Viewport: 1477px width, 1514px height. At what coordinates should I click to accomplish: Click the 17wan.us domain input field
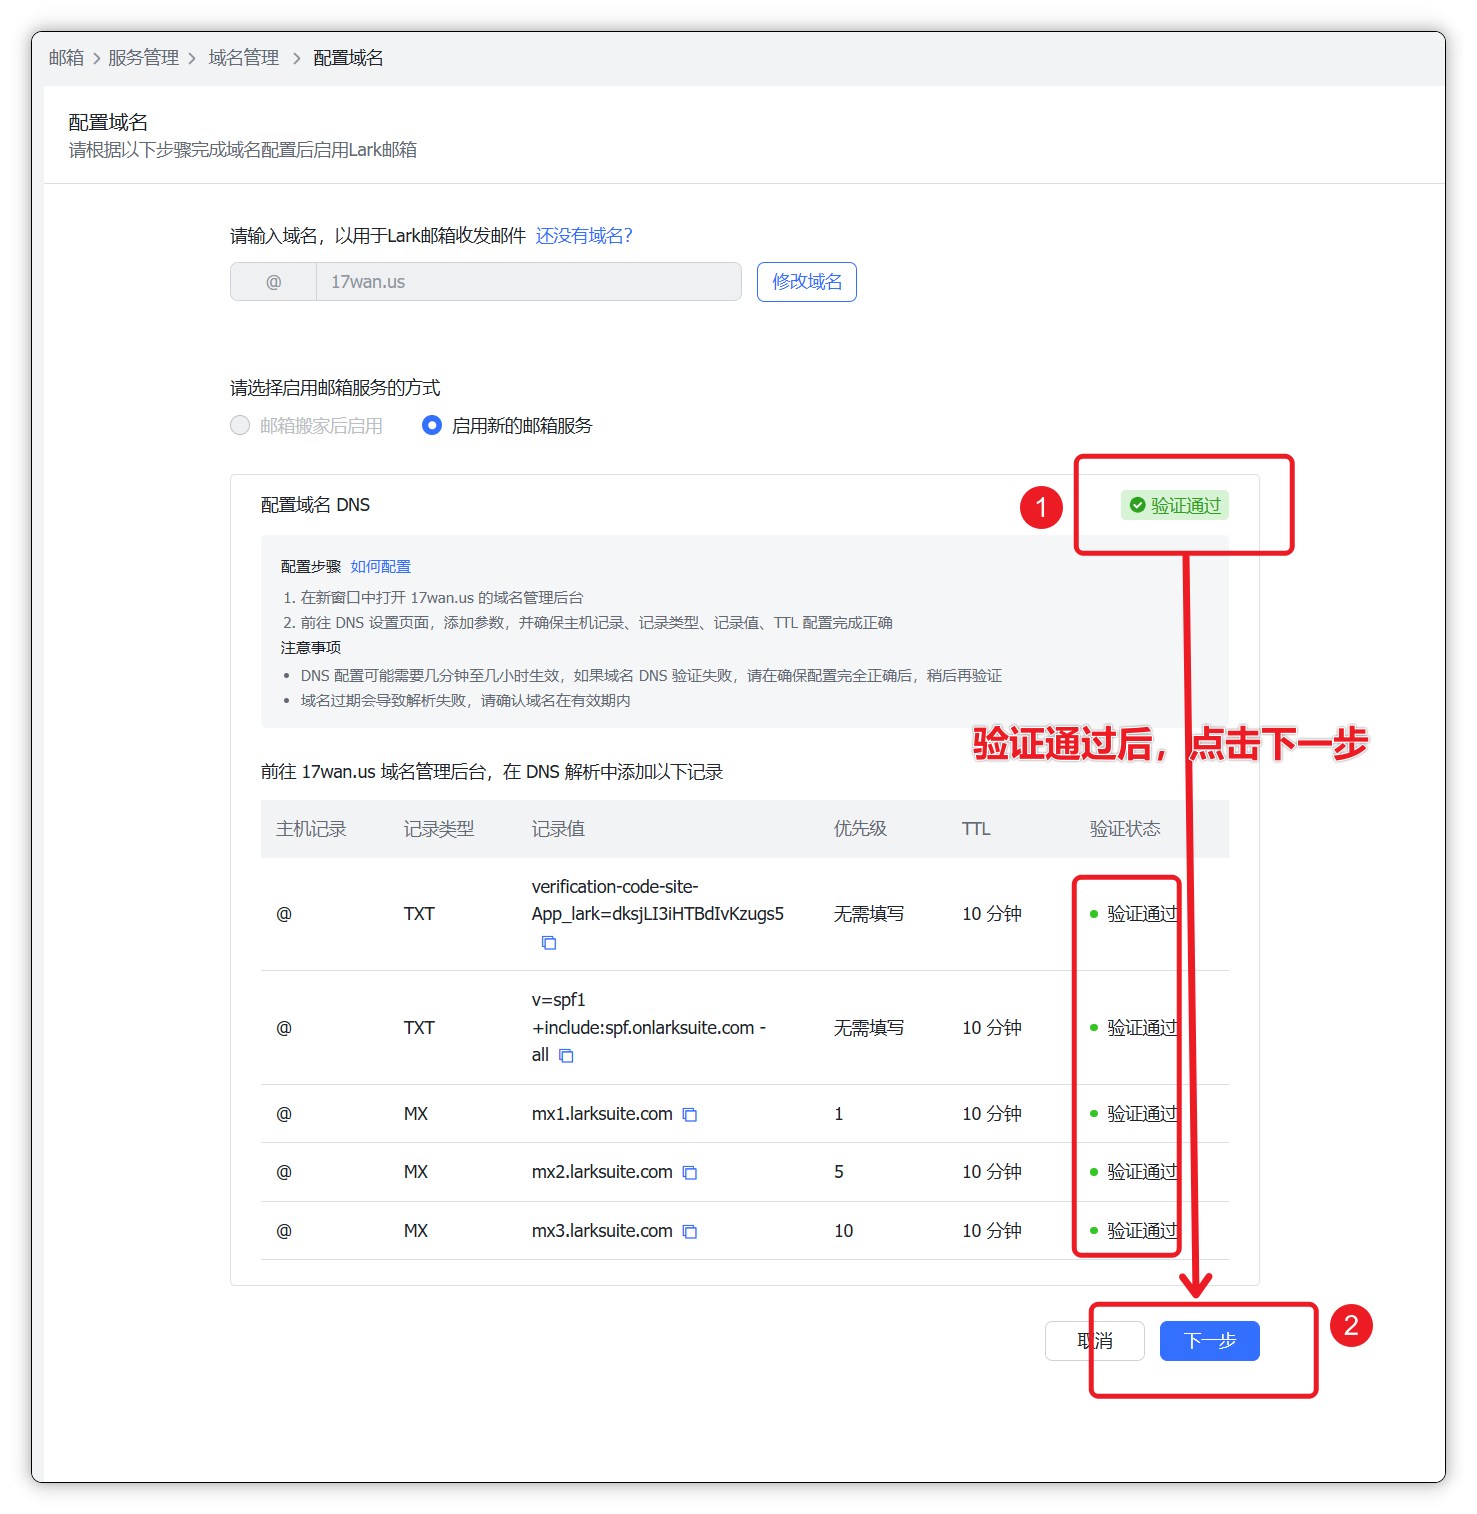pyautogui.click(x=527, y=282)
